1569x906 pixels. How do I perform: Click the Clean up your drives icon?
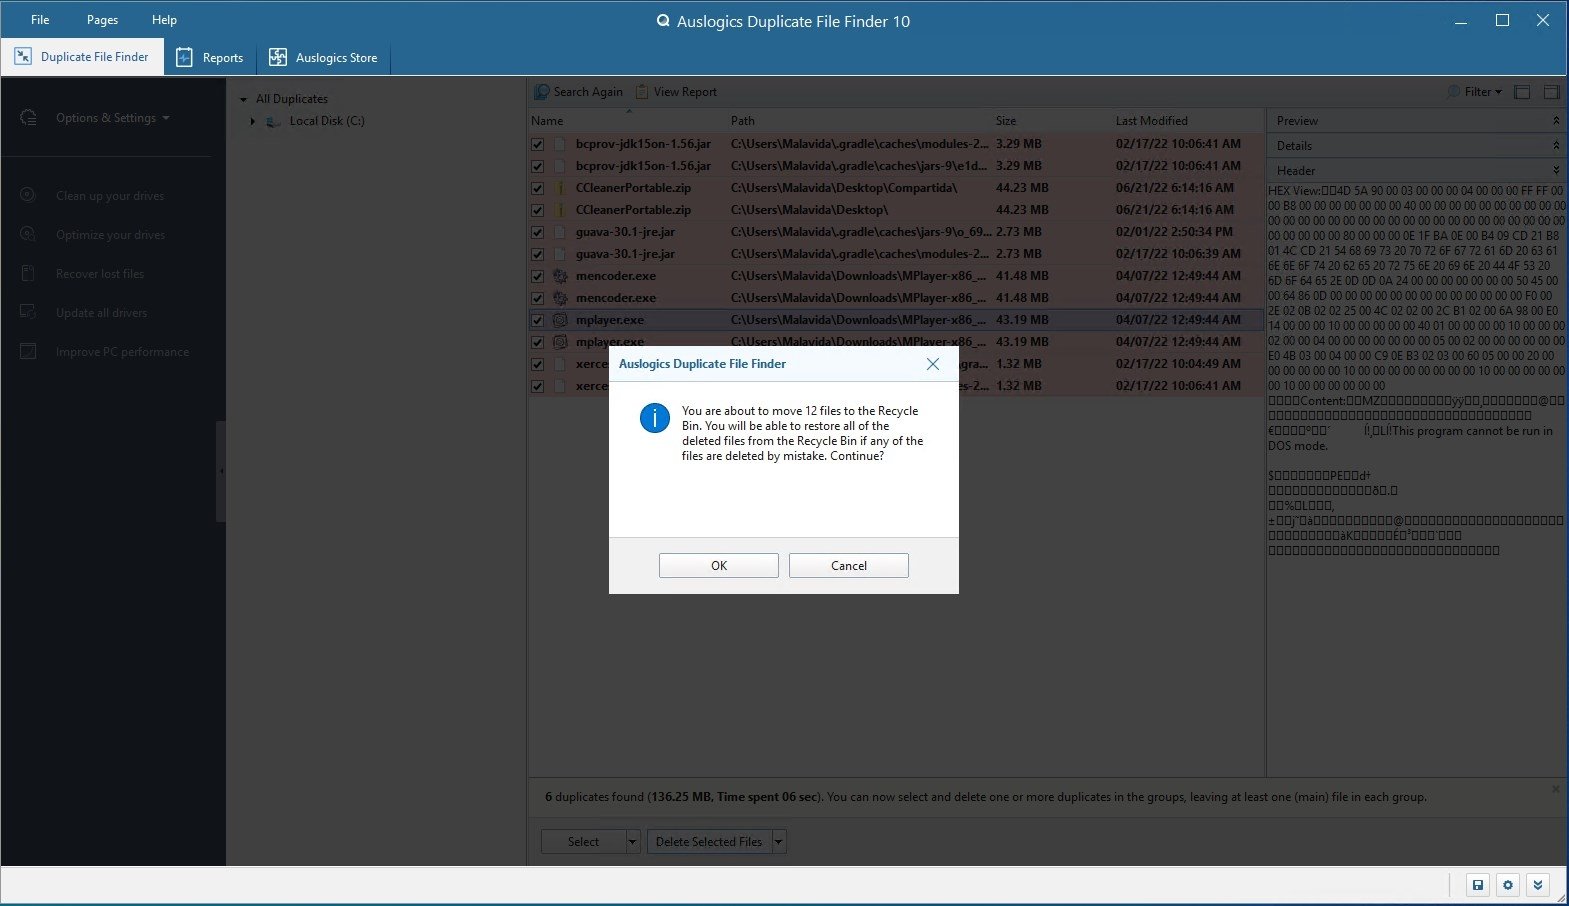(x=28, y=195)
